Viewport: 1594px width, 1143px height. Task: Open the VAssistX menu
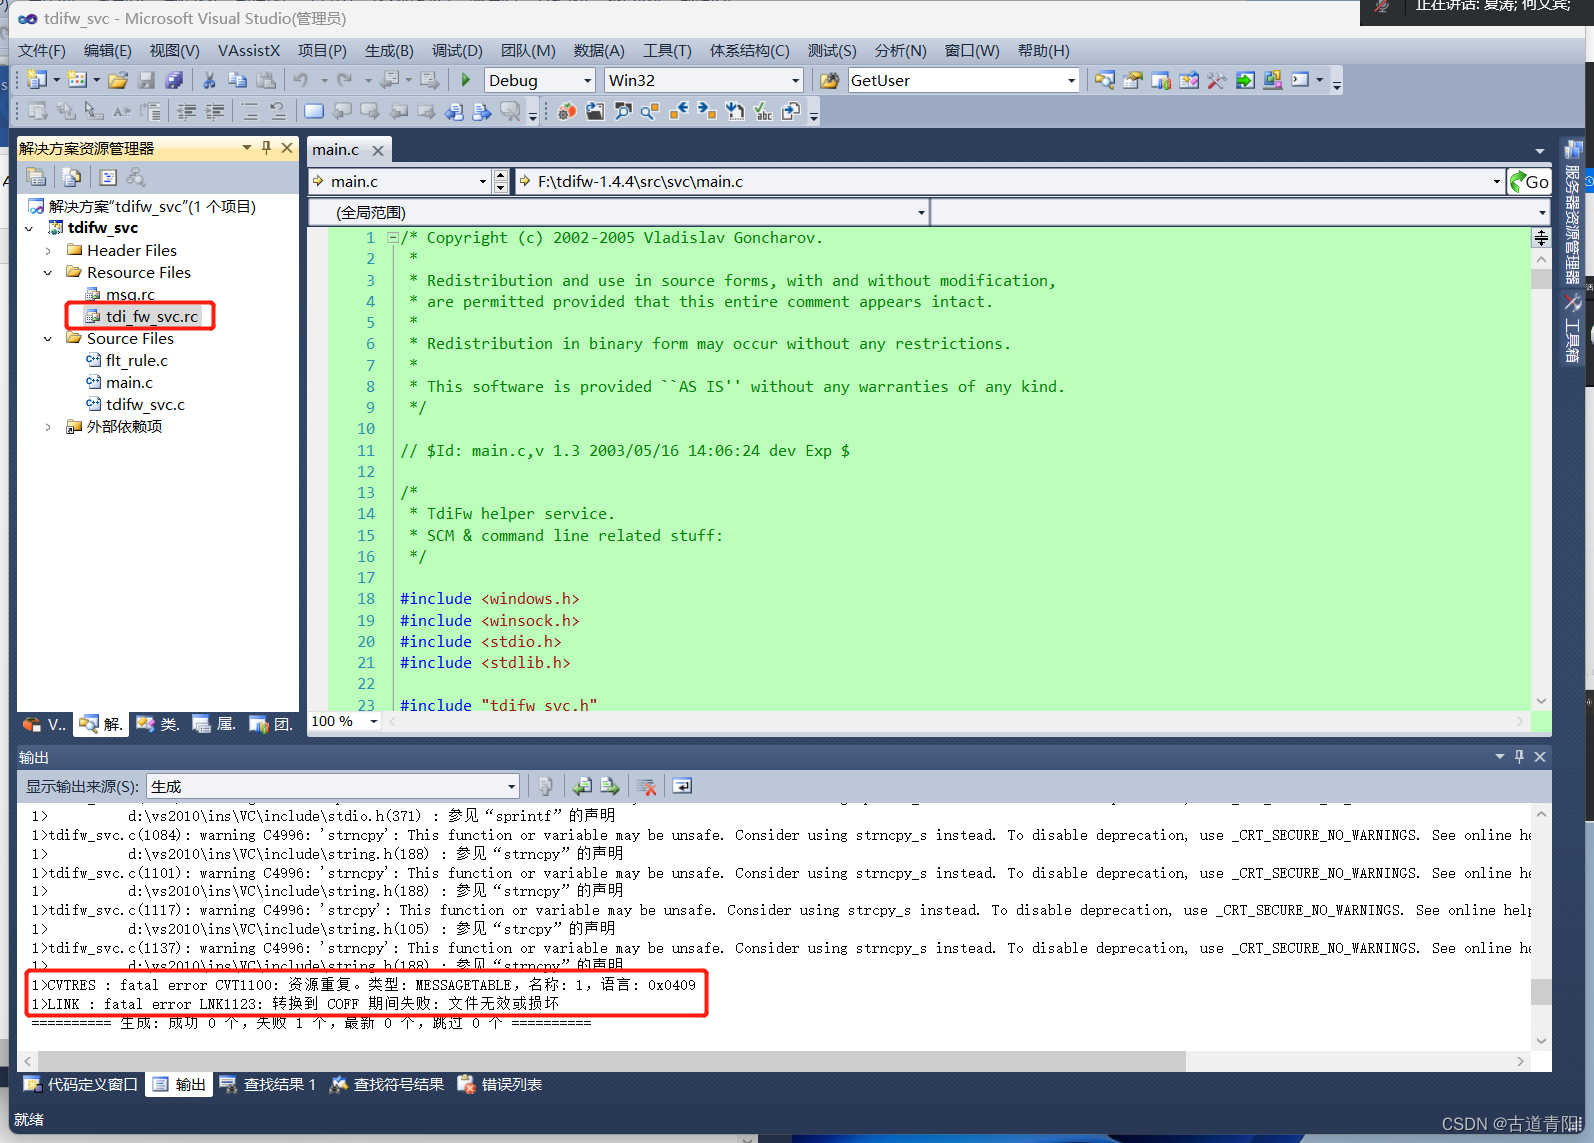click(x=249, y=50)
